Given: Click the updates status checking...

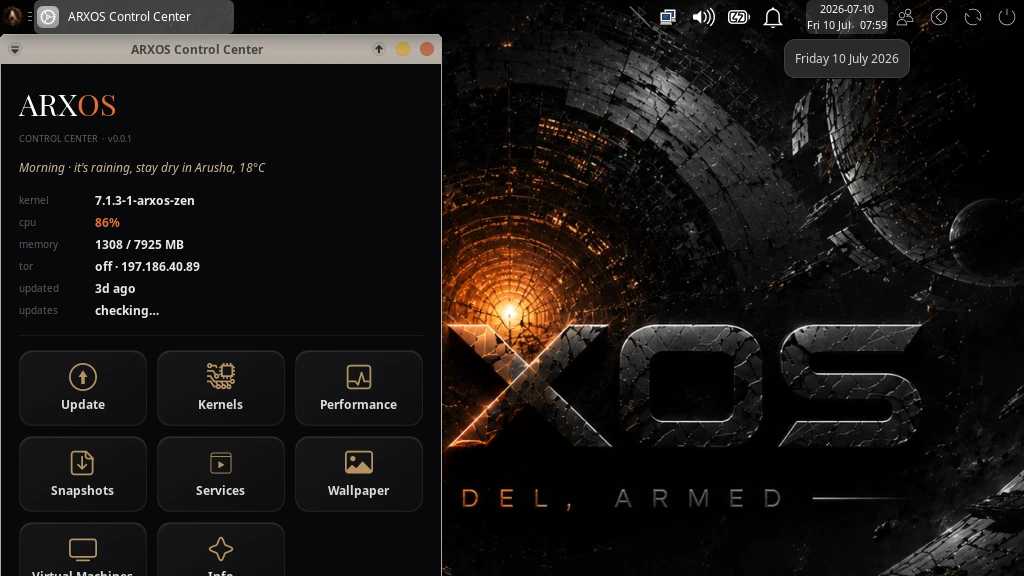Looking at the screenshot, I should 127,310.
